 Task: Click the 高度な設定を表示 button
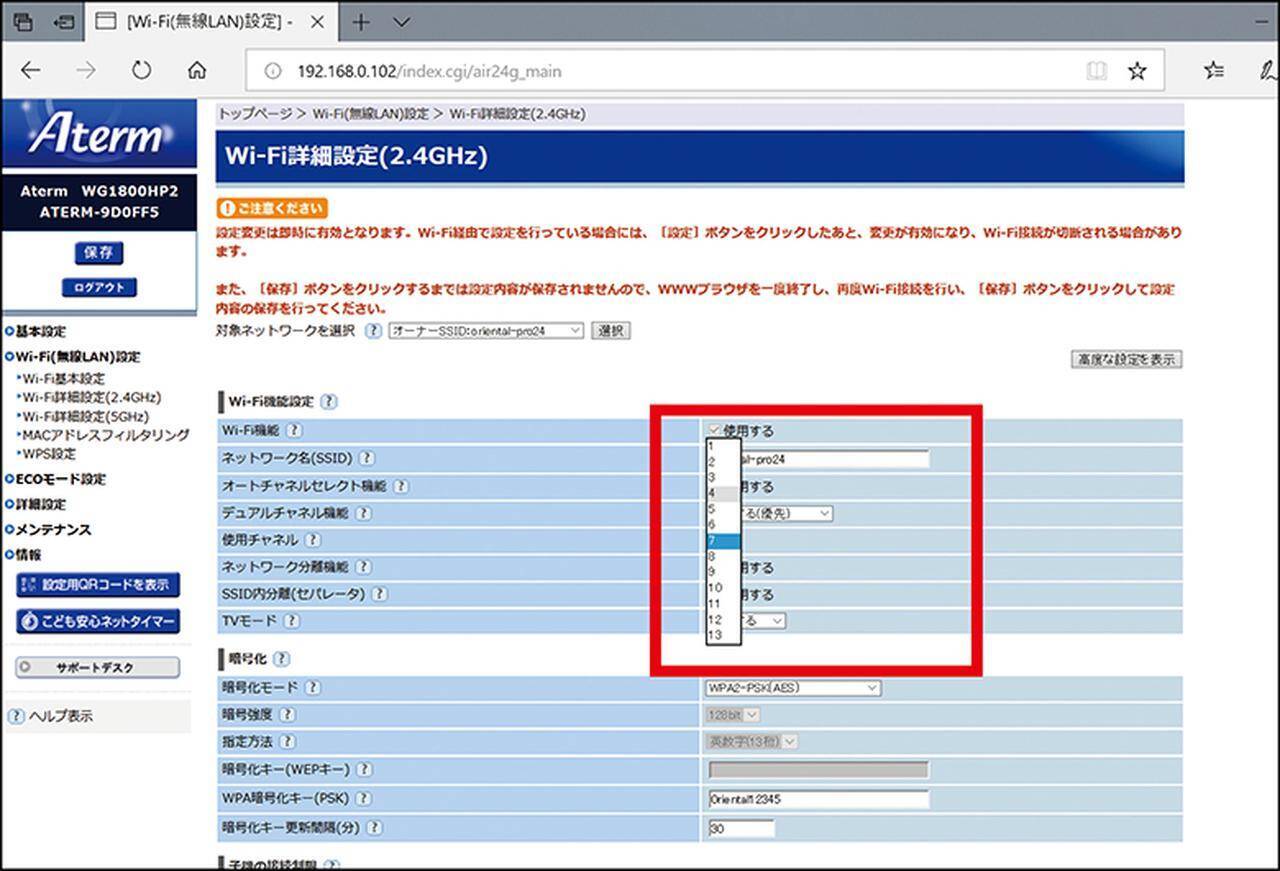(1126, 360)
